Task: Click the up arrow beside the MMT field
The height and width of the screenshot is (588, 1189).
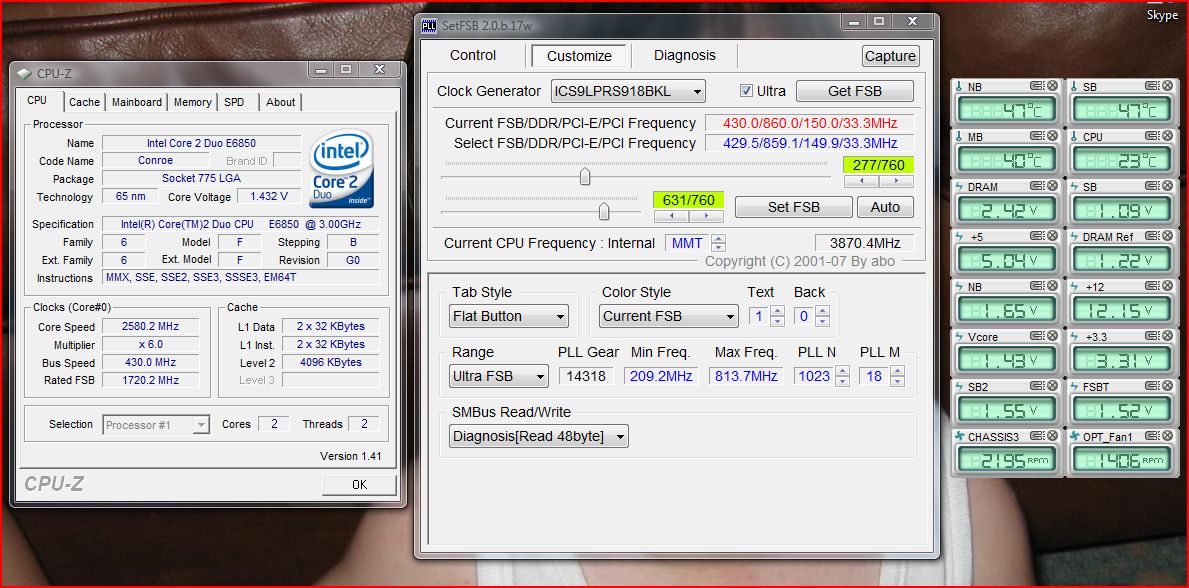Action: coord(719,238)
